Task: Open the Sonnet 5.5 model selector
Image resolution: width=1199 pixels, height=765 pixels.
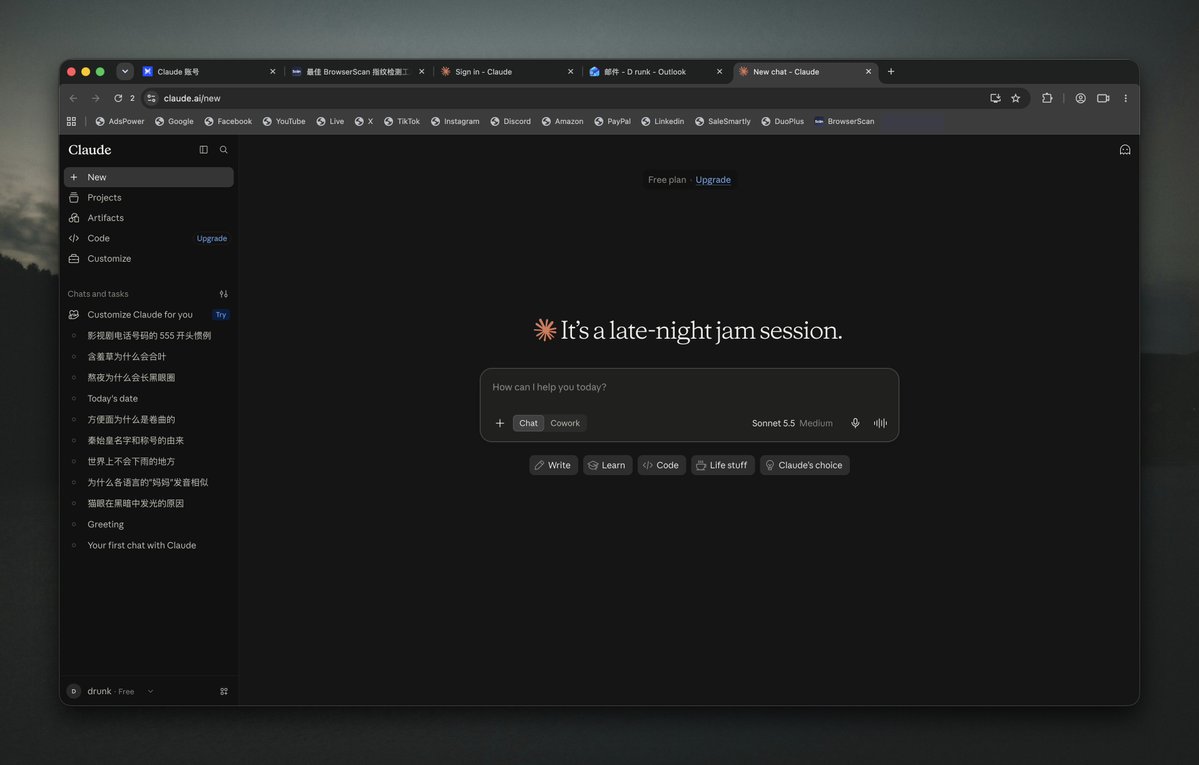Action: [792, 423]
